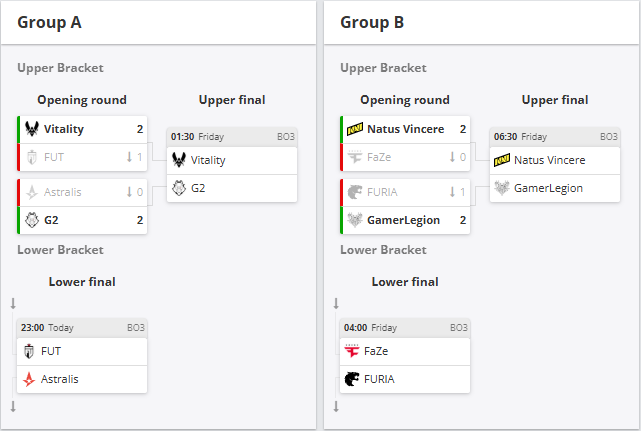
Task: Open Vitality team link in upper final
Action: coord(208,160)
